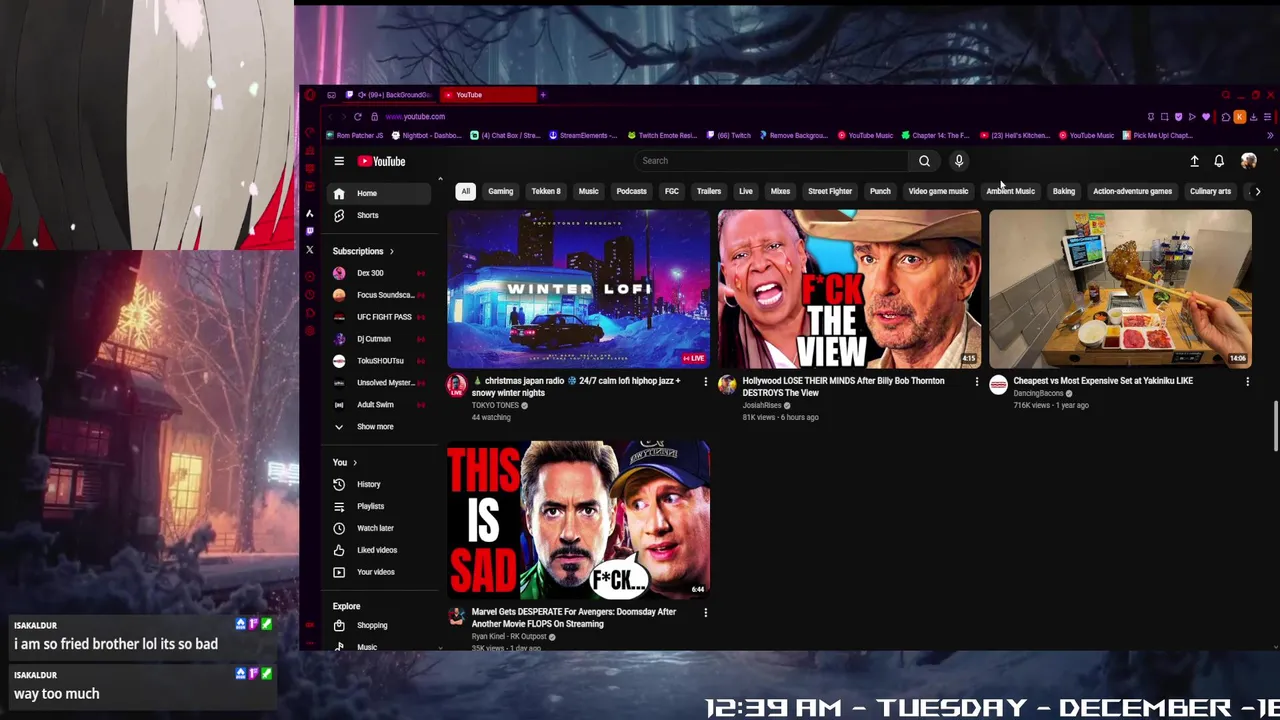Open options menu for Billy Bob Thornton video
The image size is (1280, 720).
[x=977, y=381]
